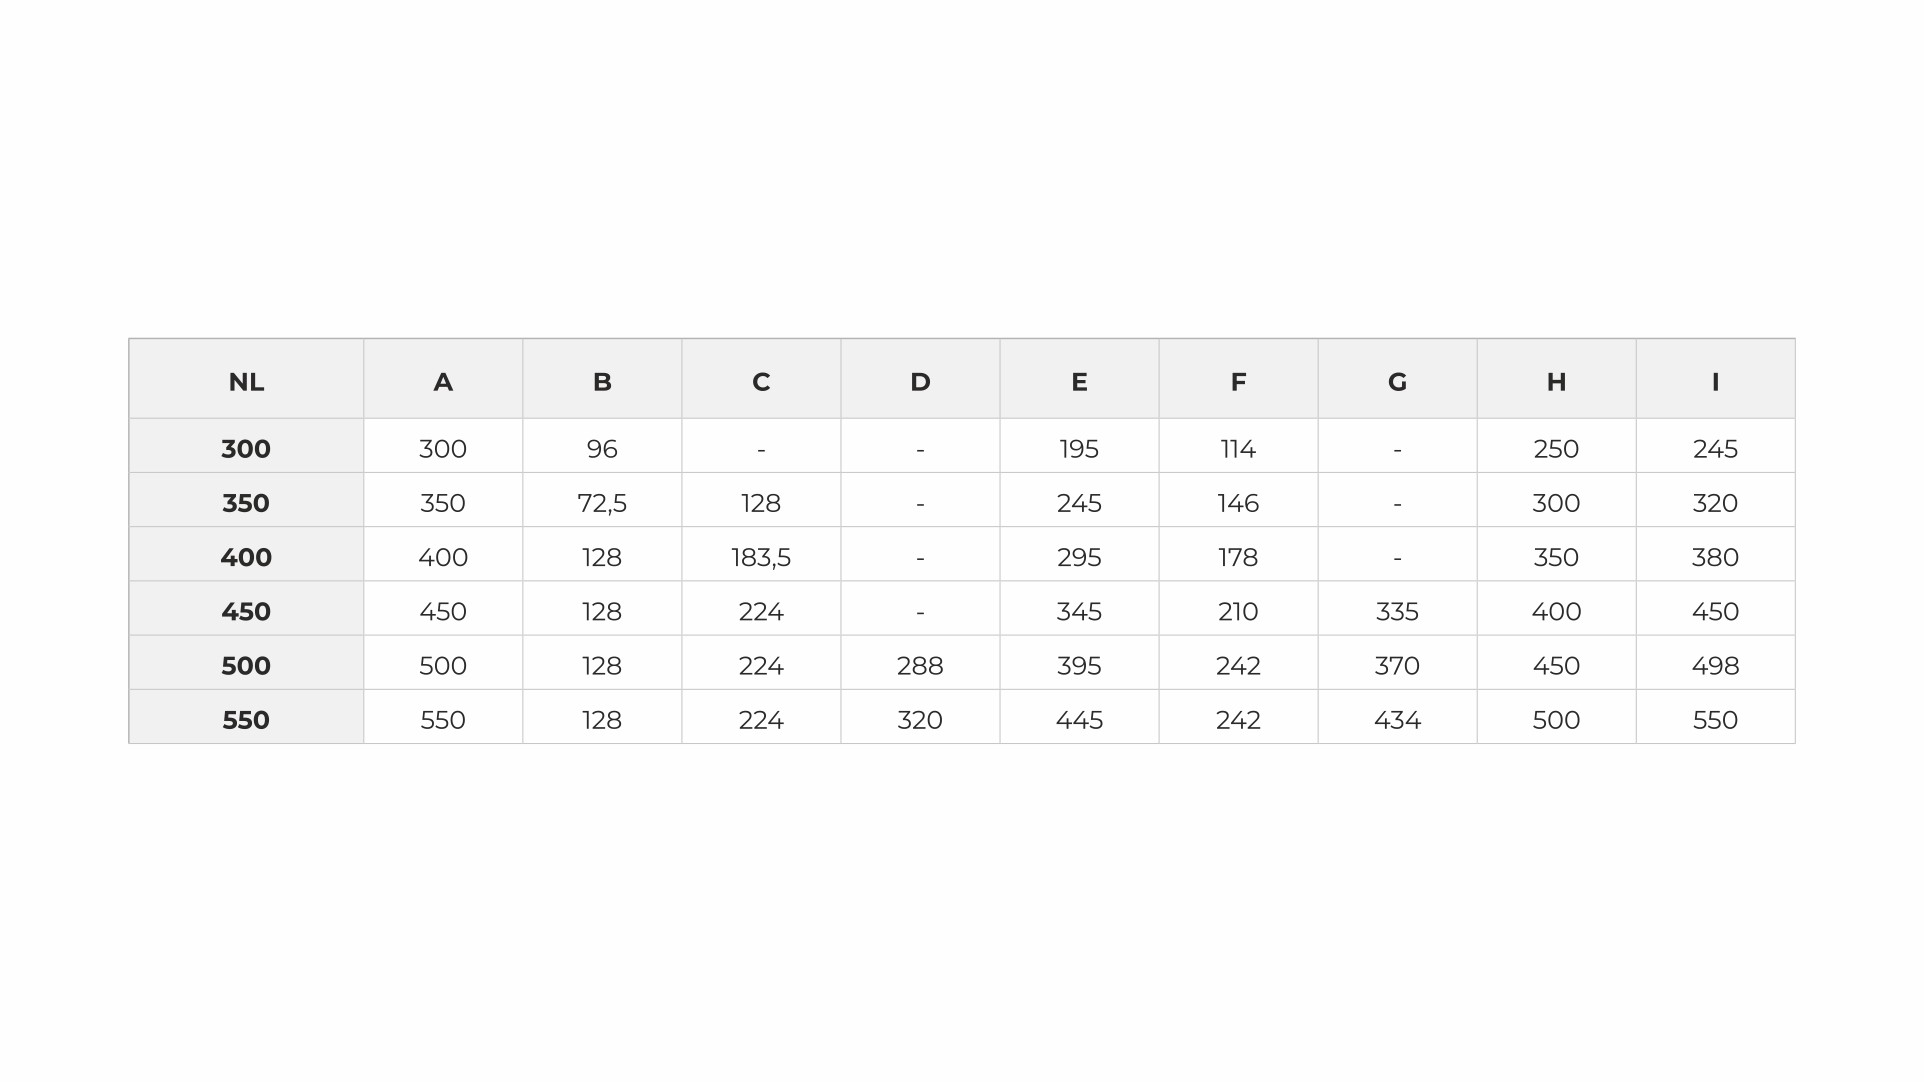1924x1082 pixels.
Task: Select value 380 in column I
Action: 1715,557
